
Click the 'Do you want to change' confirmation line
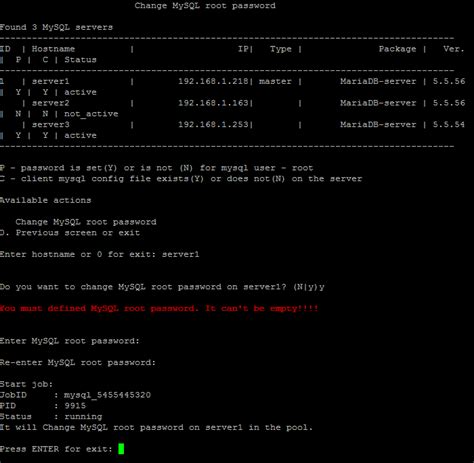(x=162, y=287)
